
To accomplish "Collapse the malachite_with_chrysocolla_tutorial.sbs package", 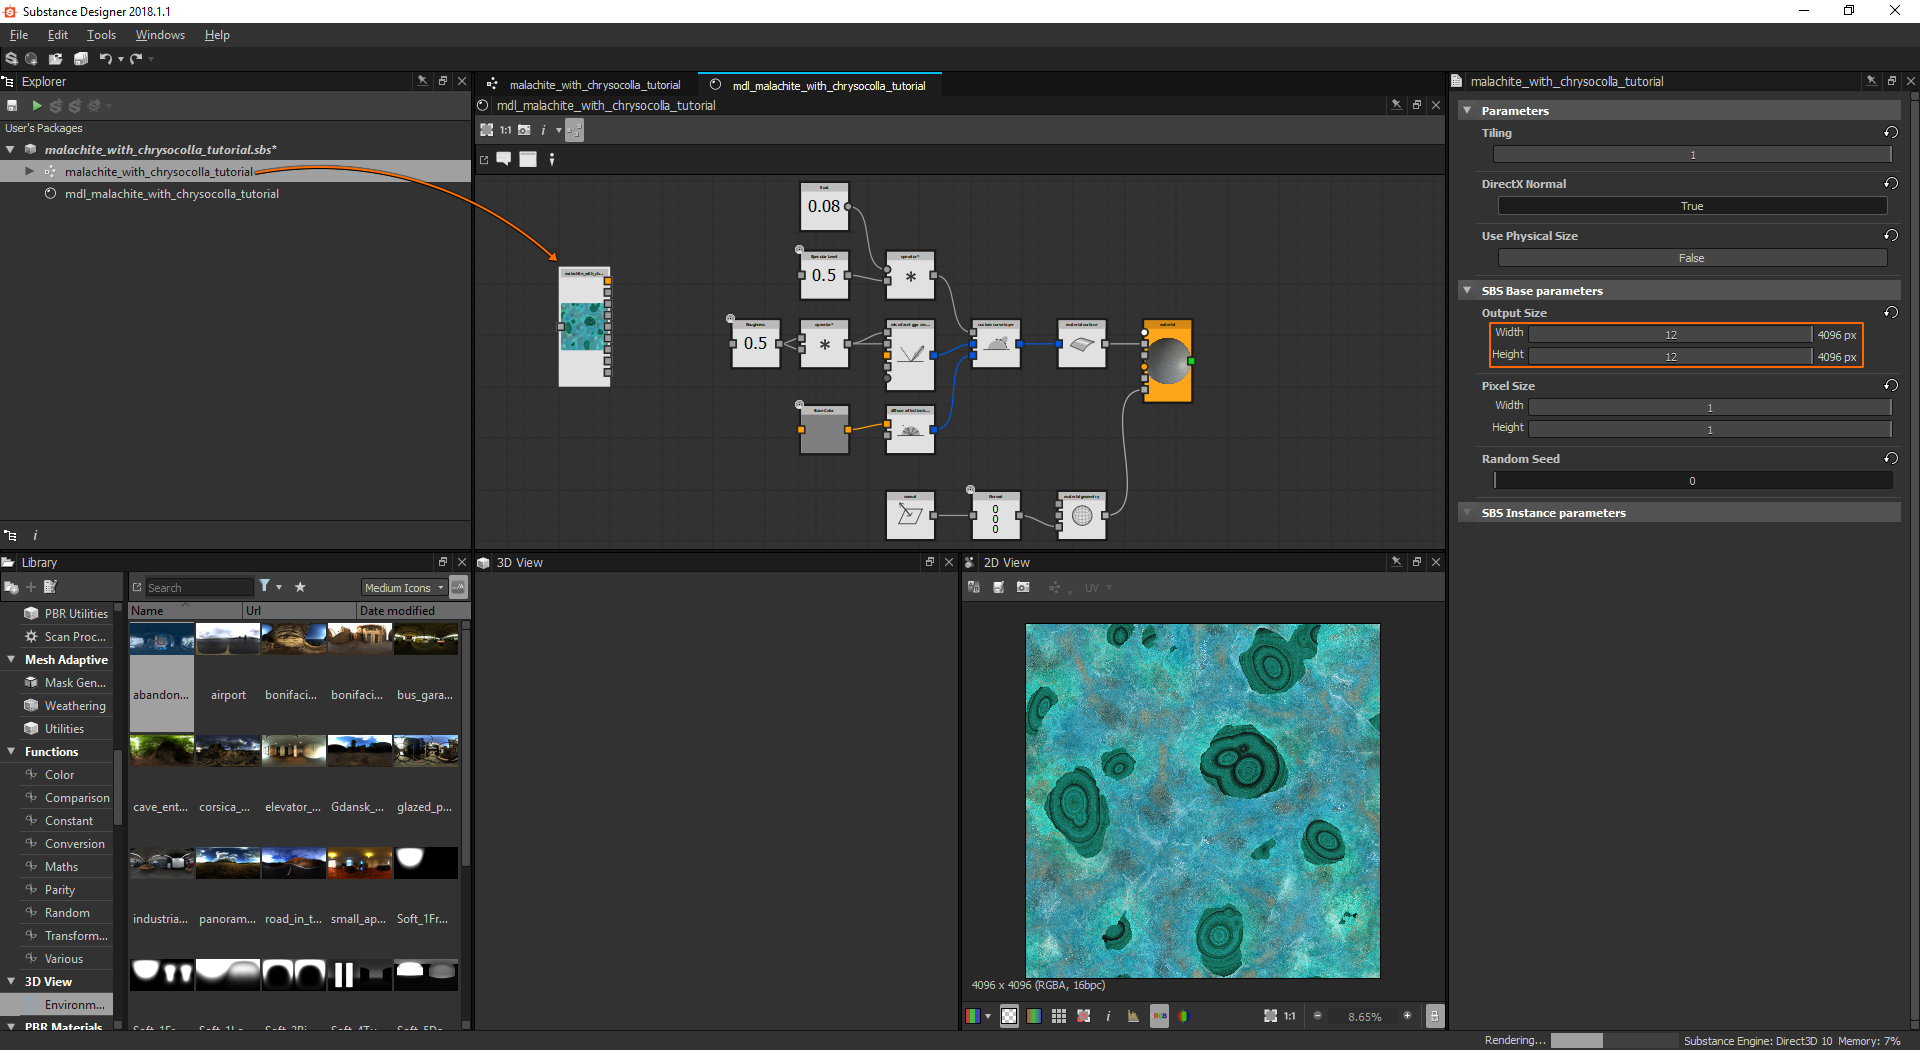I will tap(10, 150).
